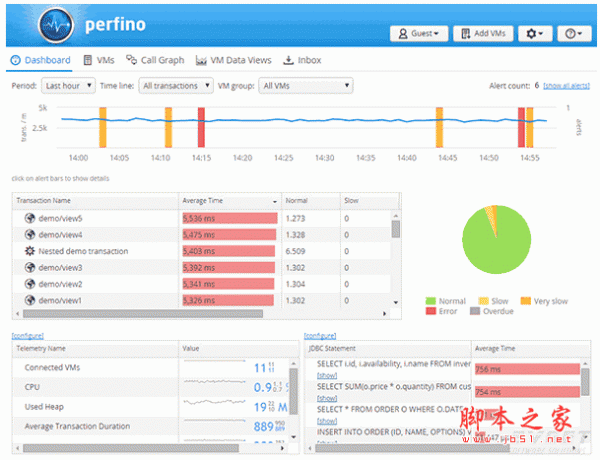Open the Time line All transactions dropdown
Image resolution: width=600 pixels, height=460 pixels.
coord(176,86)
